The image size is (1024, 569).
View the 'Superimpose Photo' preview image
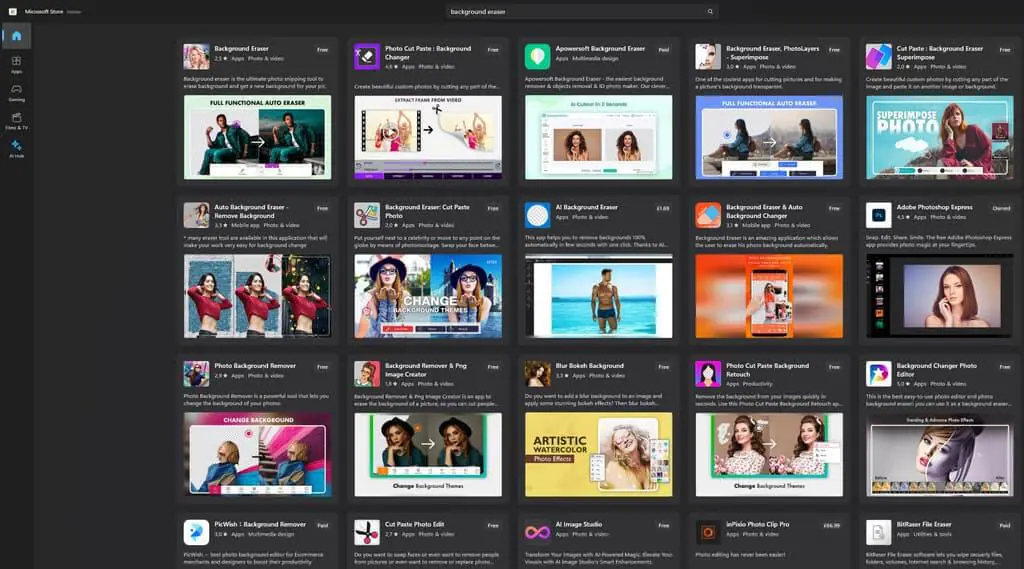point(940,137)
